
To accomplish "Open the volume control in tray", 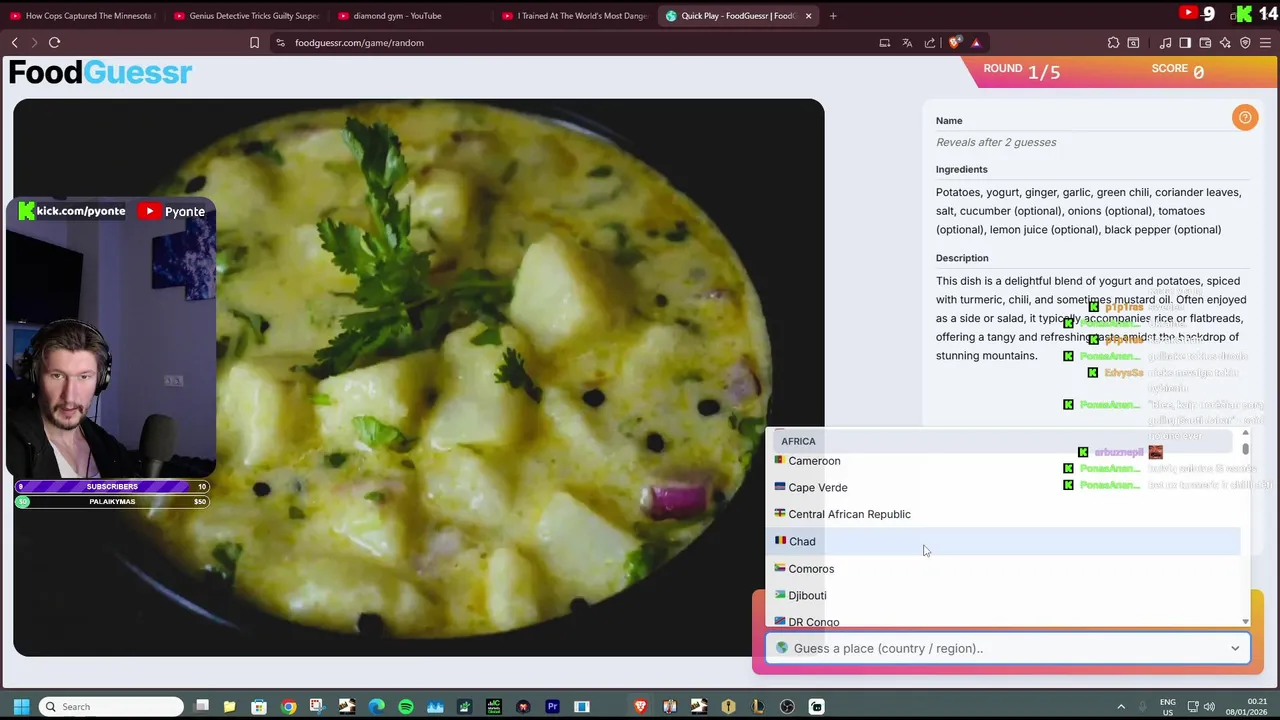I will pyautogui.click(x=1209, y=707).
